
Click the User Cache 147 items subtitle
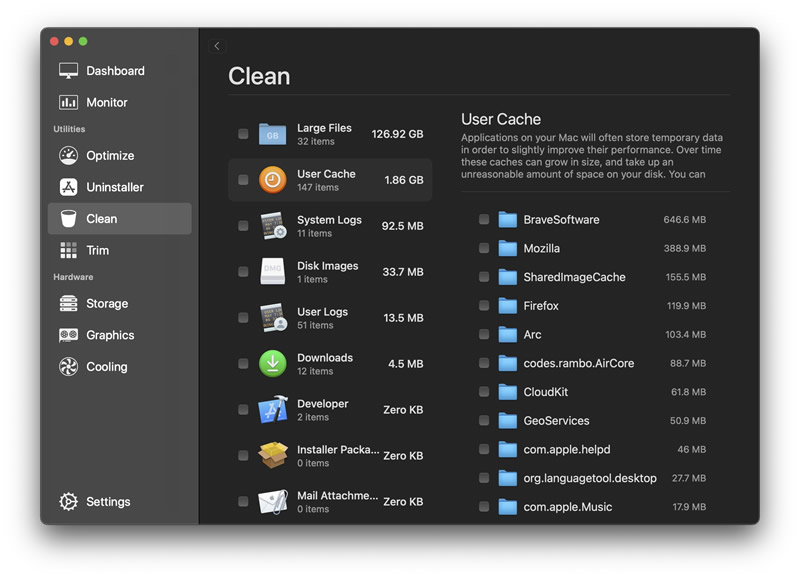318,188
